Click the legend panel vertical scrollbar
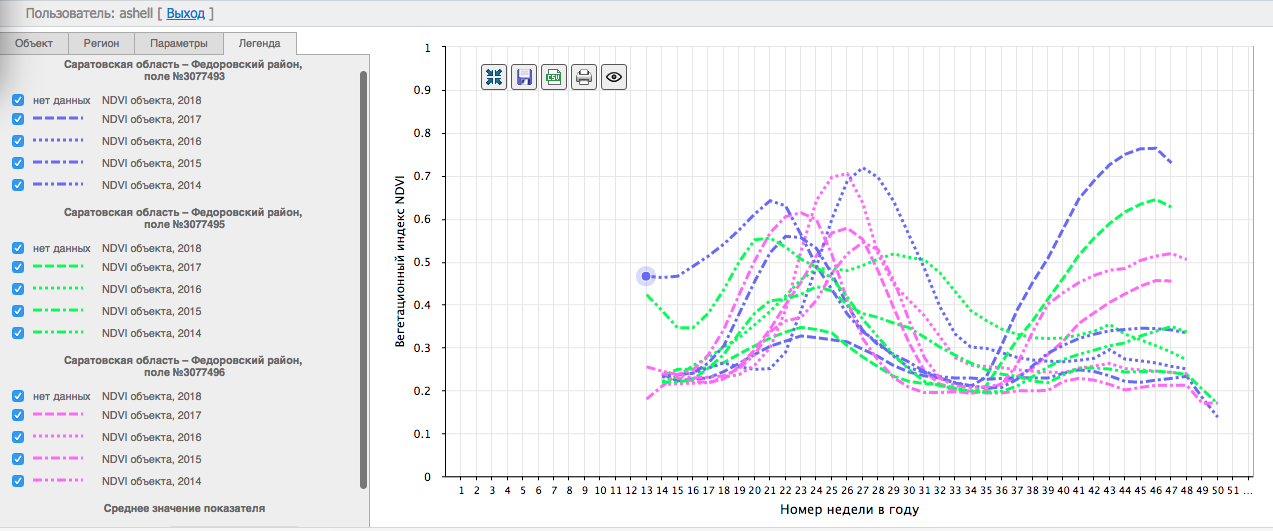The height and width of the screenshot is (531, 1273). pos(363,280)
